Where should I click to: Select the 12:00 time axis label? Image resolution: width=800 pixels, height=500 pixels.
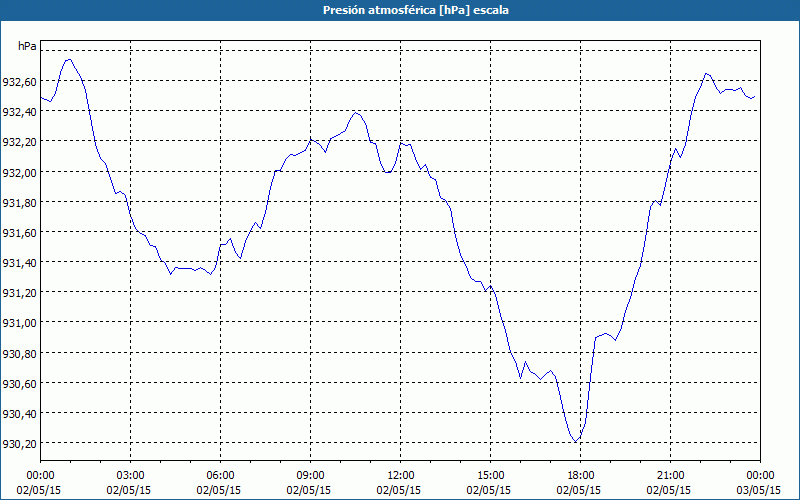(x=401, y=475)
